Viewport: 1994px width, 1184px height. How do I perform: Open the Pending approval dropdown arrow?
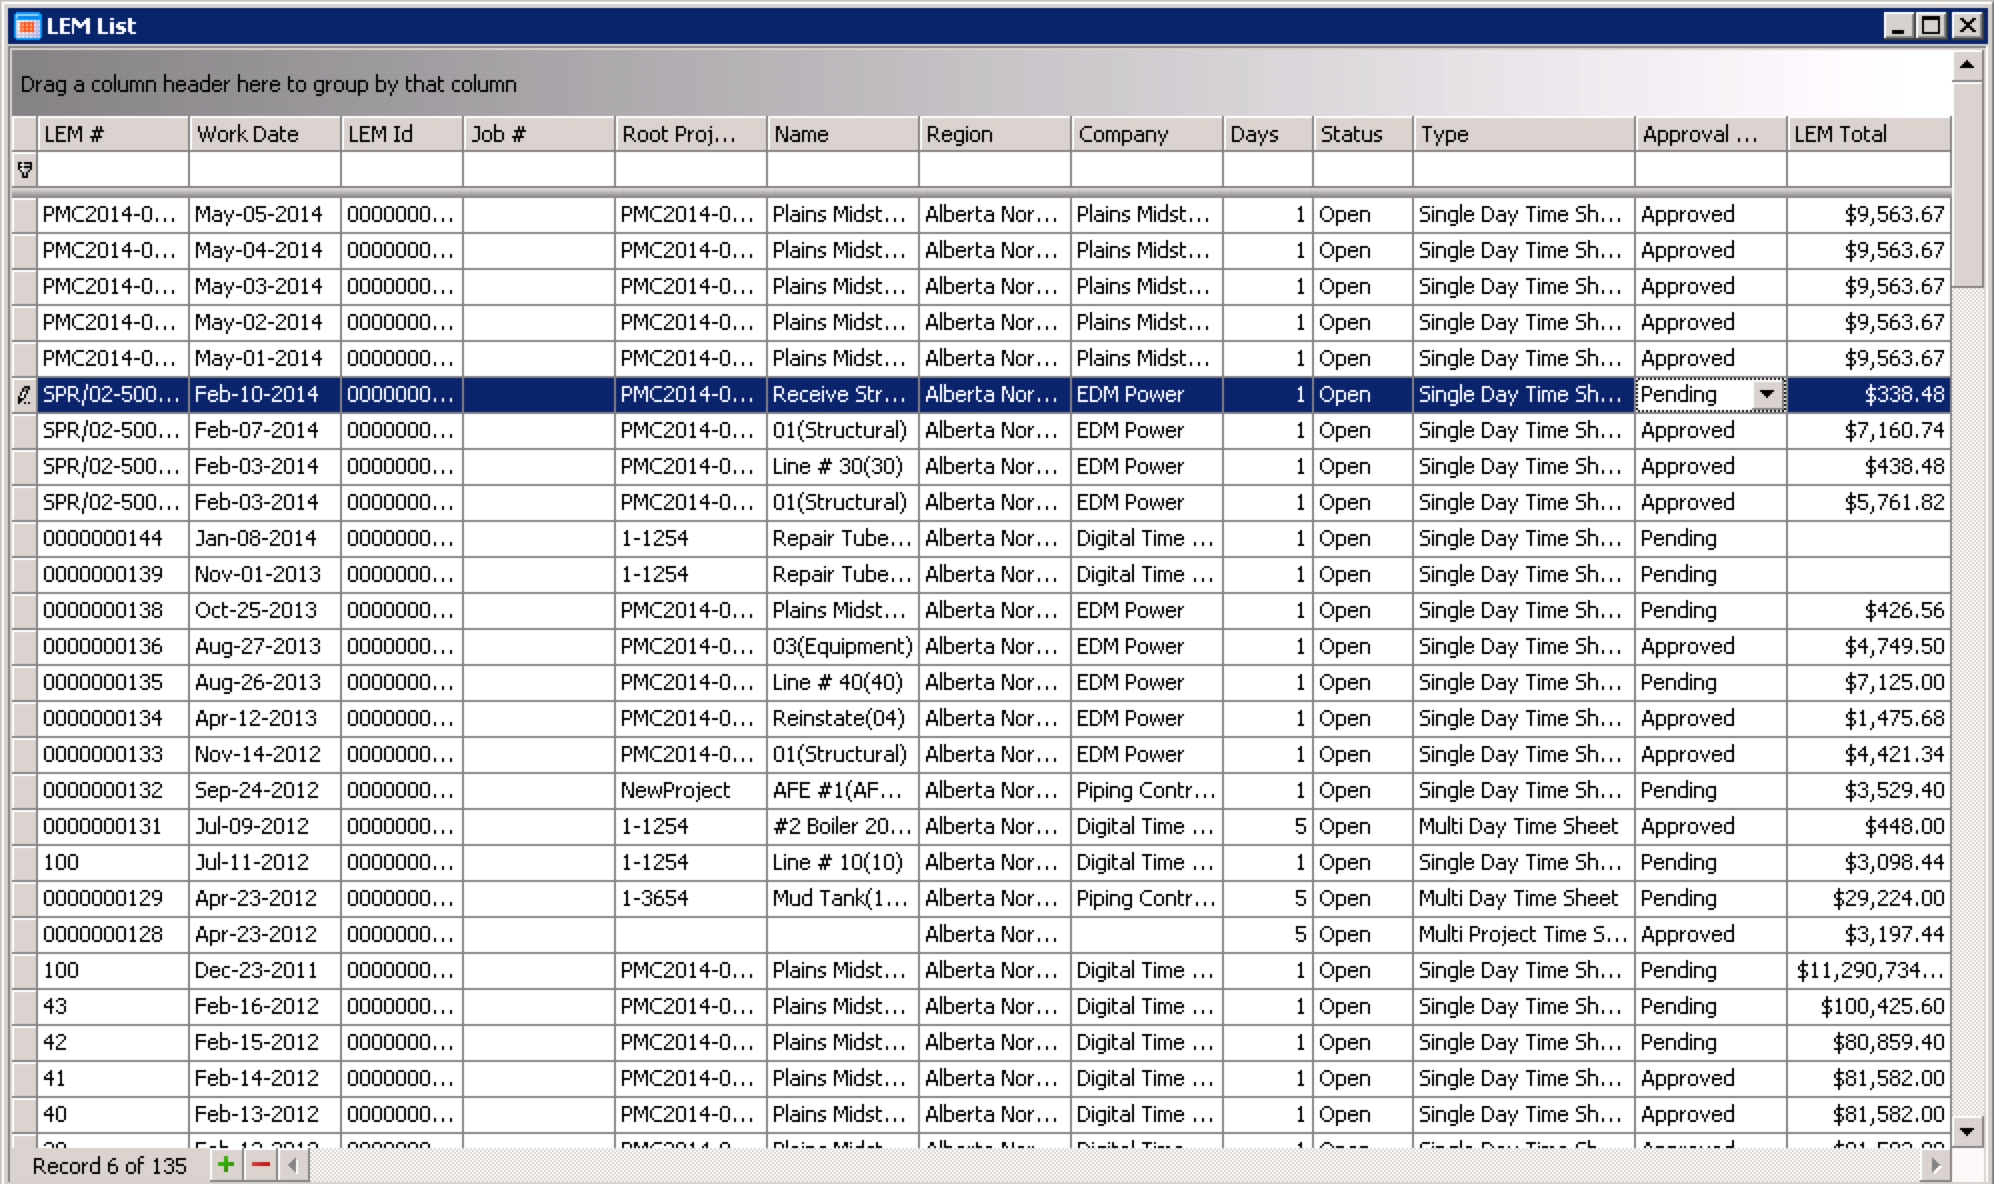[1767, 395]
